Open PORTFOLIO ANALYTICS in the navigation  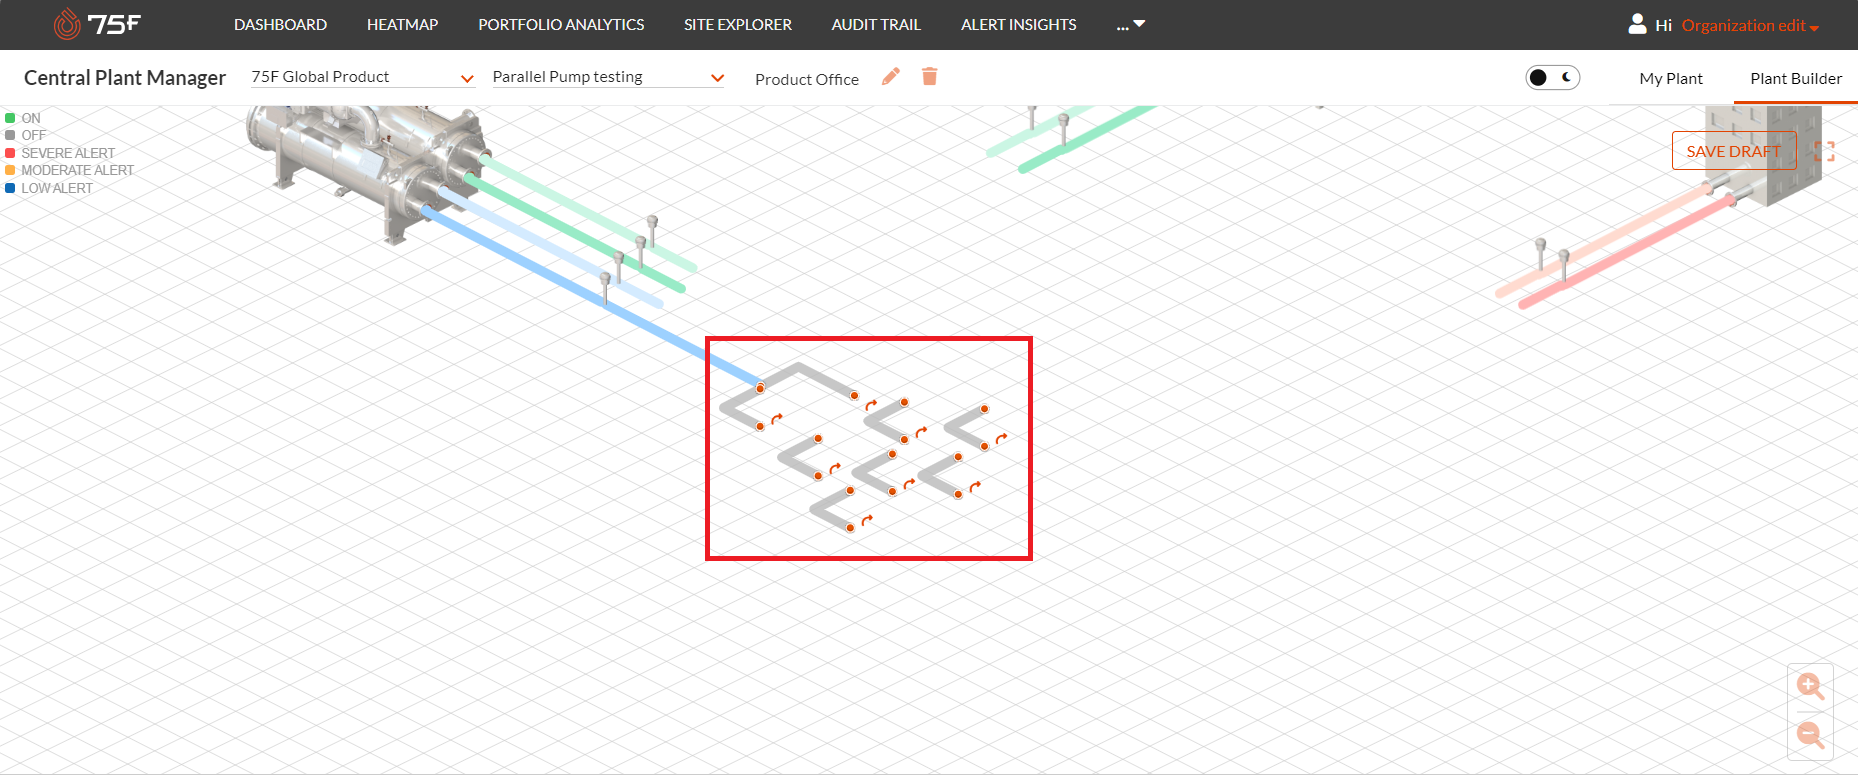[x=561, y=25]
